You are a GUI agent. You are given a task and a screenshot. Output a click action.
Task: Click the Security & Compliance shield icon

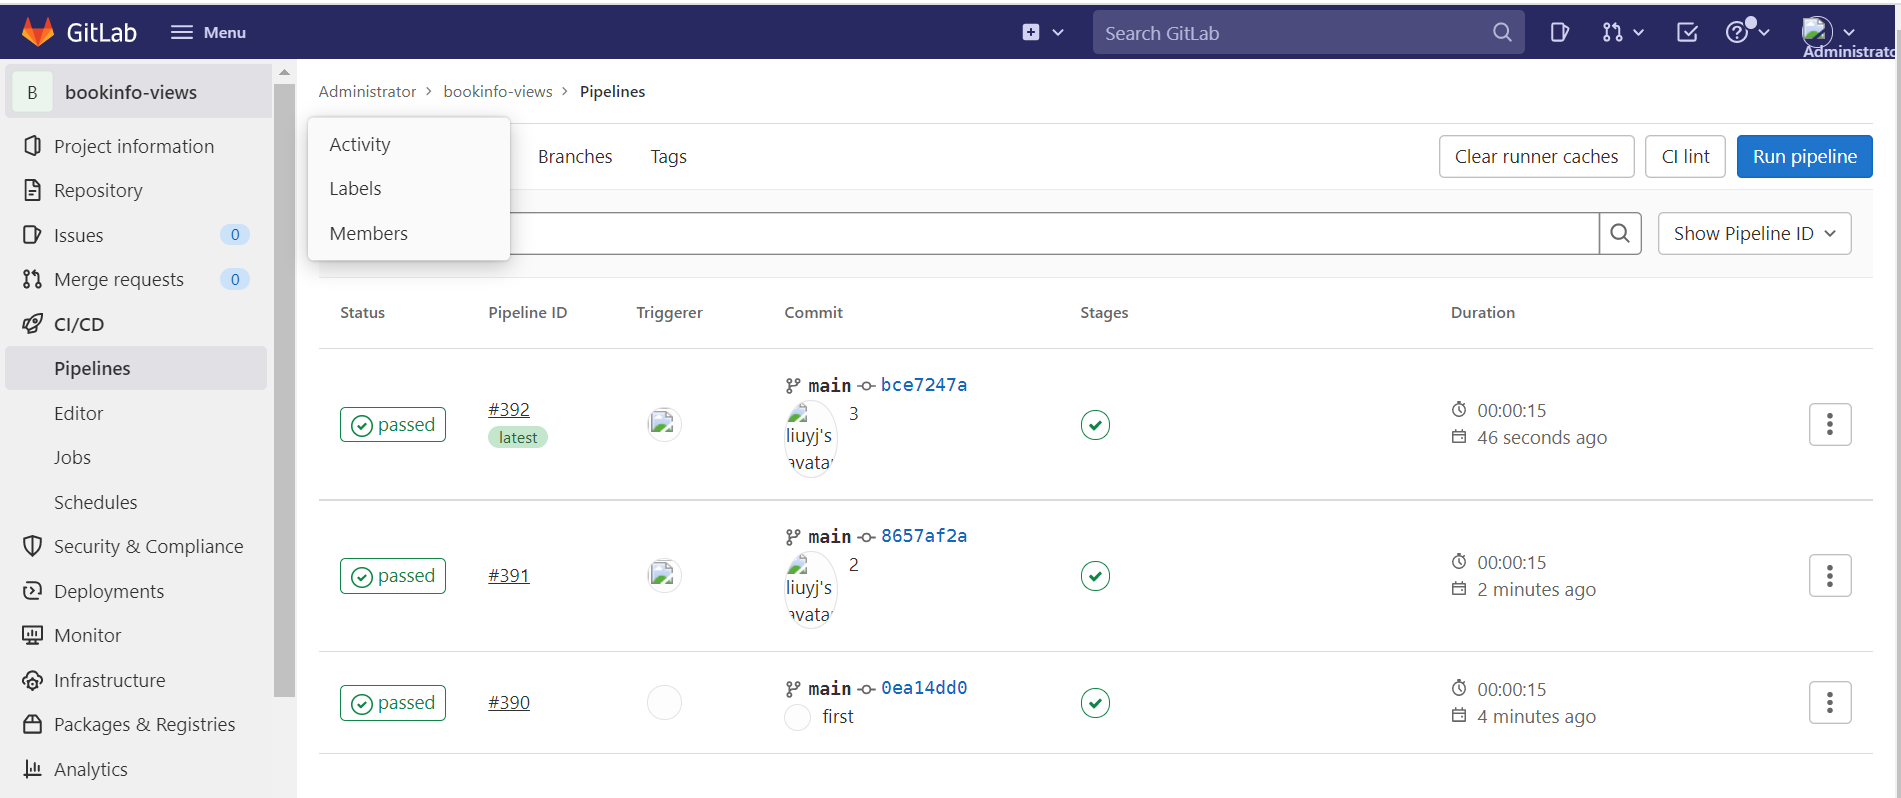(x=32, y=546)
